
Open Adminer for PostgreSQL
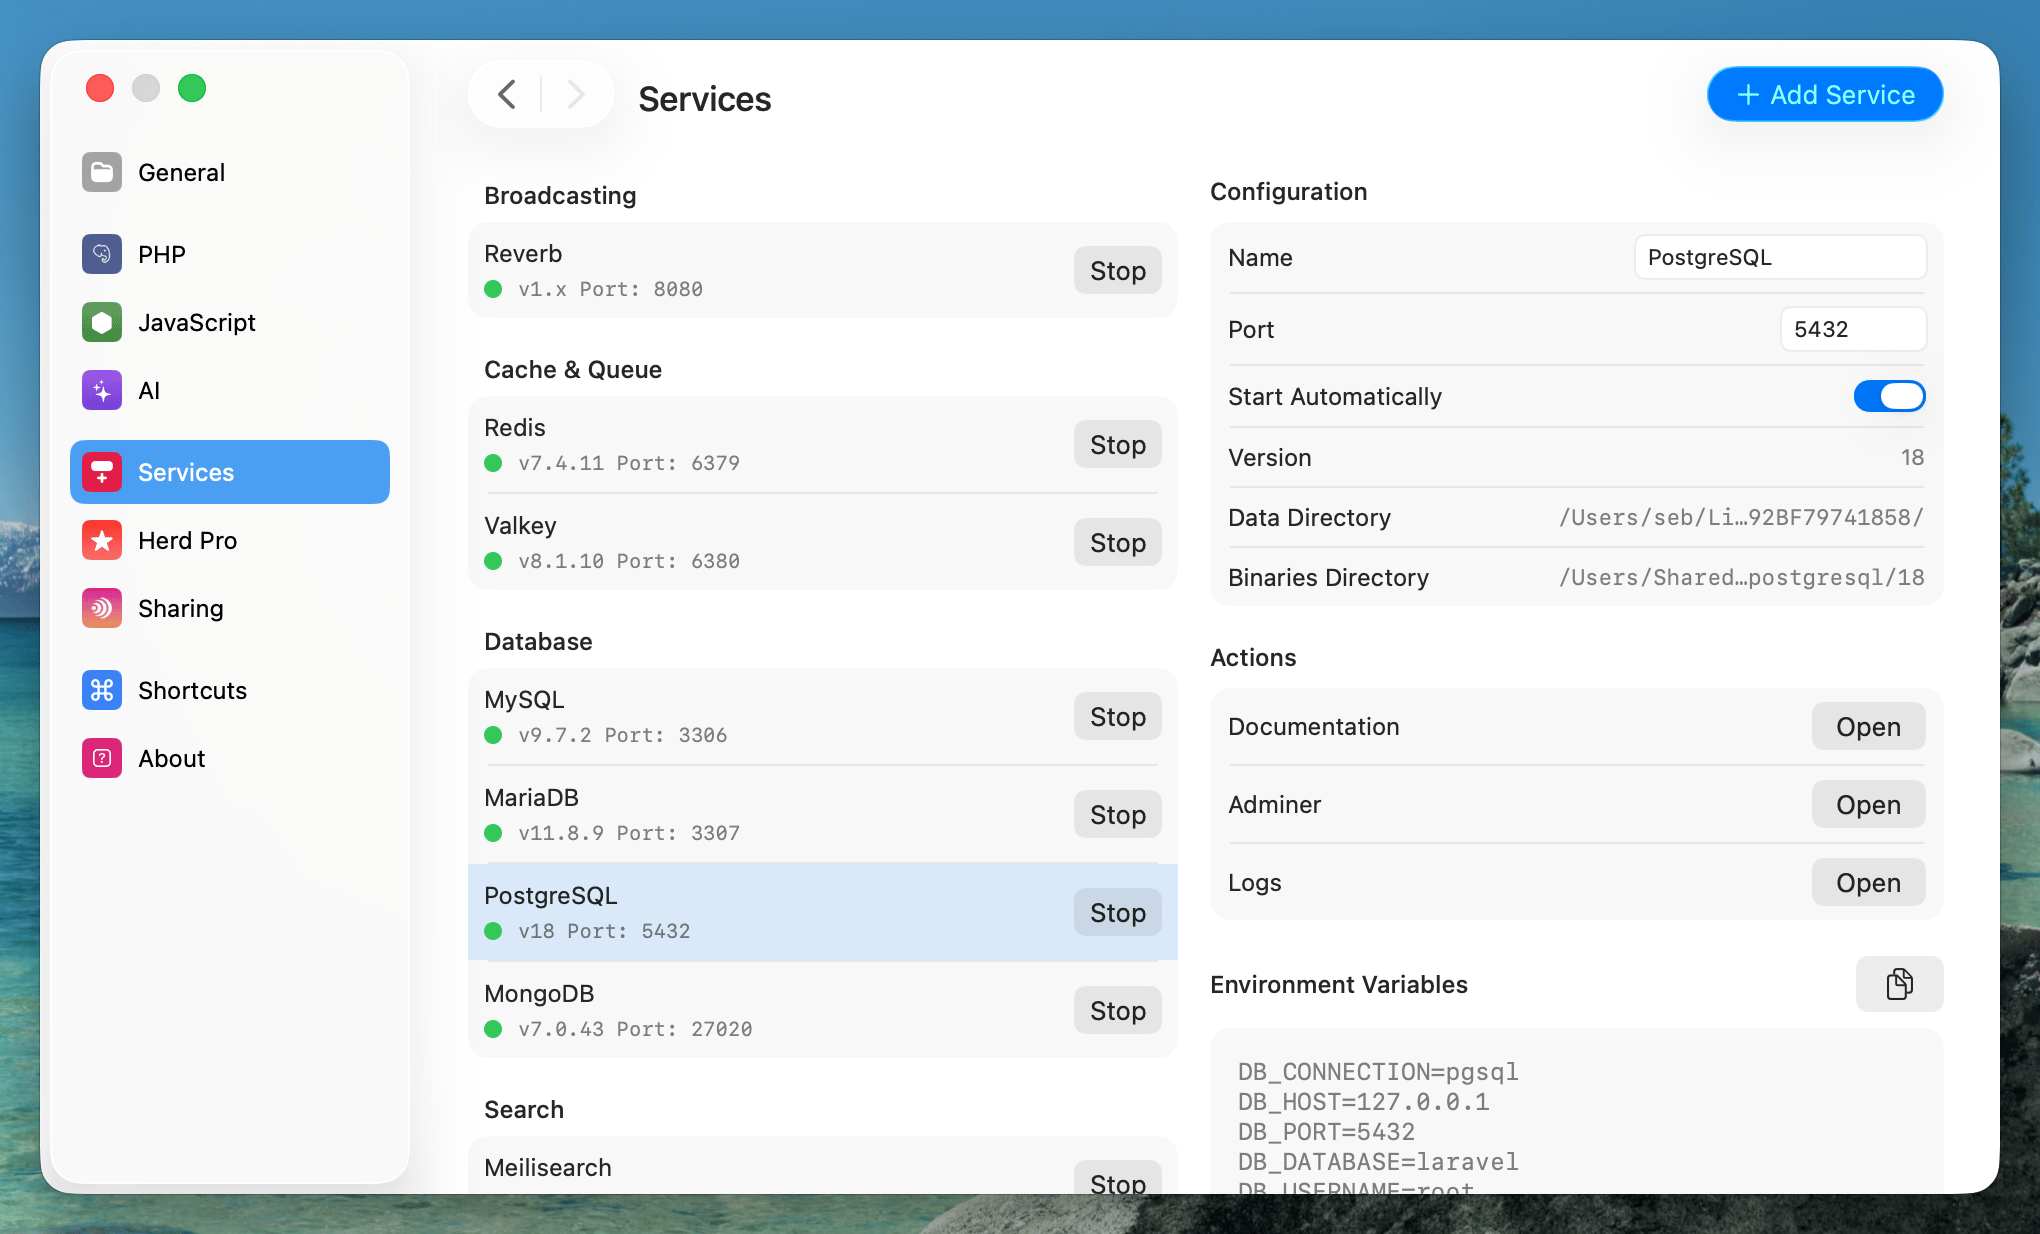point(1868,804)
